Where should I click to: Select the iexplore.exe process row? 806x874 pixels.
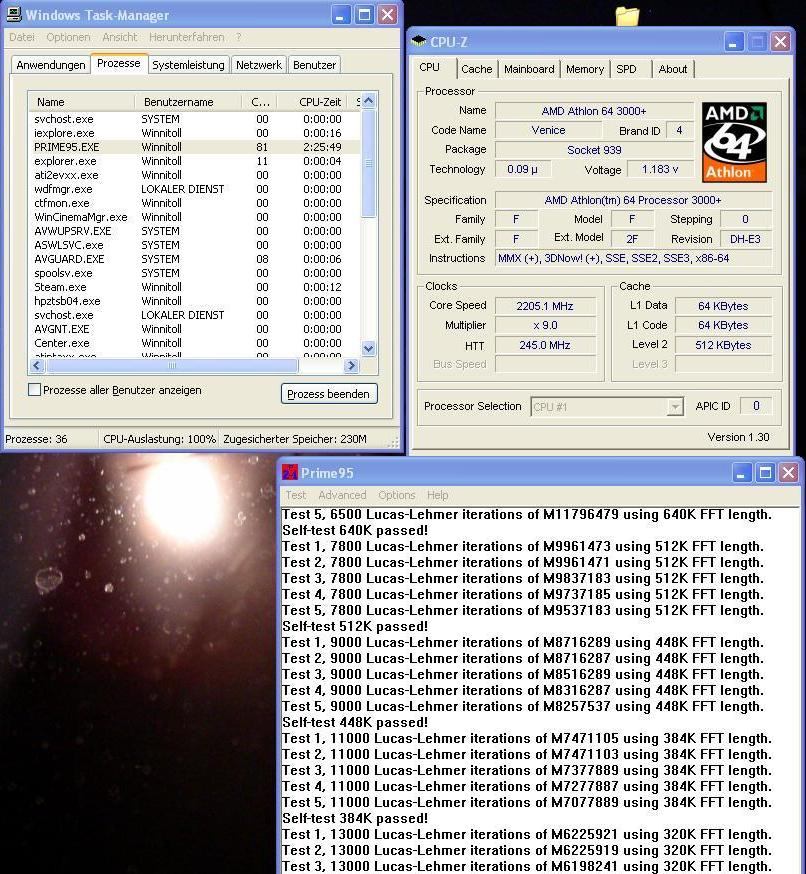(x=194, y=133)
